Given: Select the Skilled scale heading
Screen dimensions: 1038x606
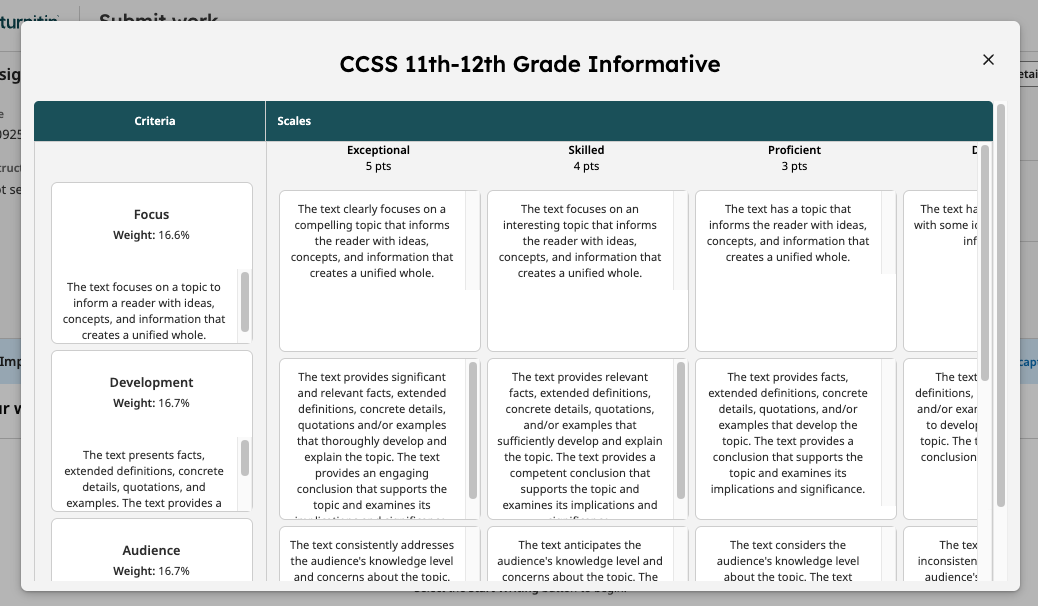Looking at the screenshot, I should tap(587, 150).
